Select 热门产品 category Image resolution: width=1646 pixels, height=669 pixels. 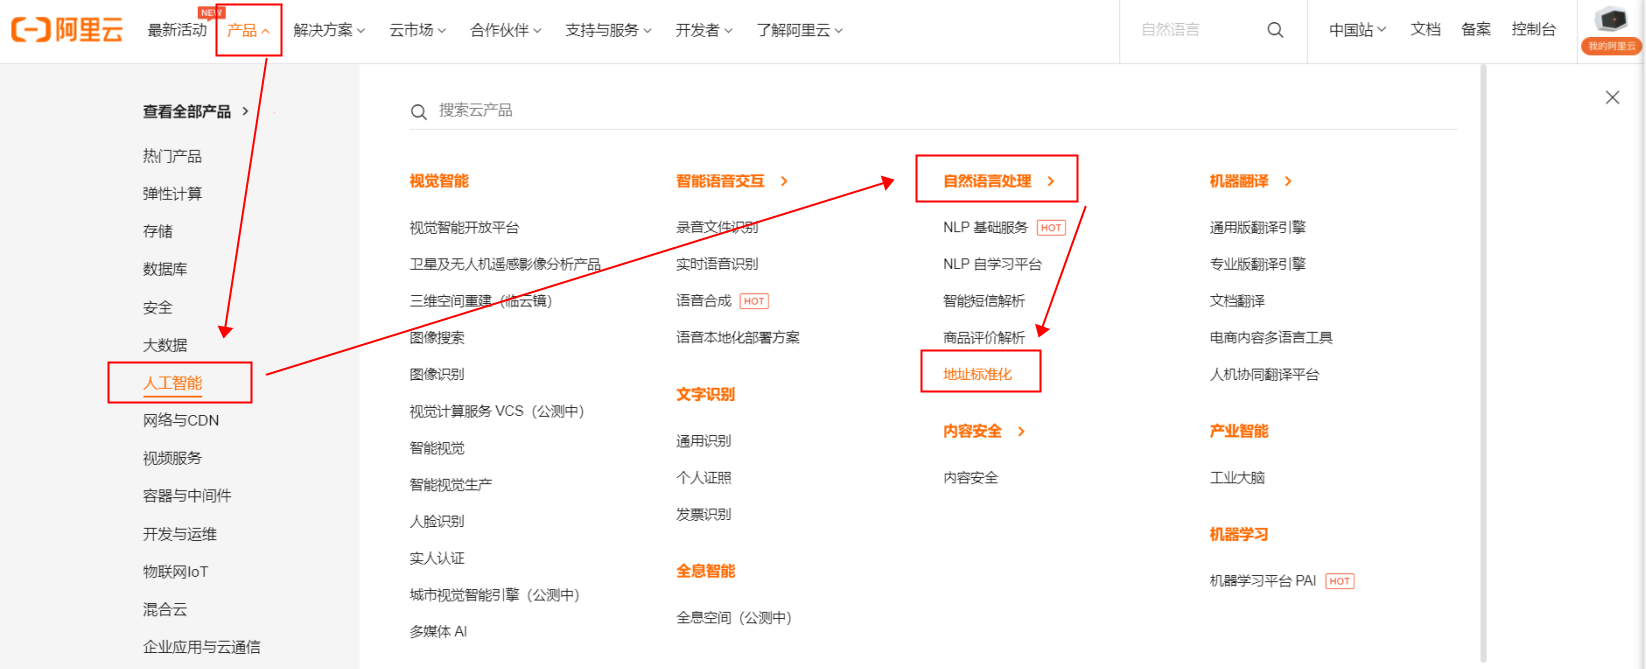point(172,156)
